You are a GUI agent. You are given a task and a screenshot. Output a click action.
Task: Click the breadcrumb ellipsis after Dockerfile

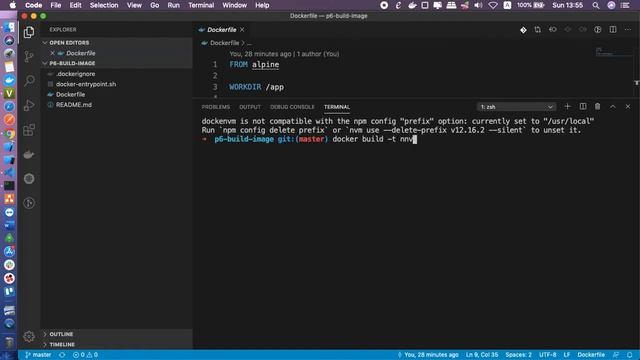(x=249, y=42)
